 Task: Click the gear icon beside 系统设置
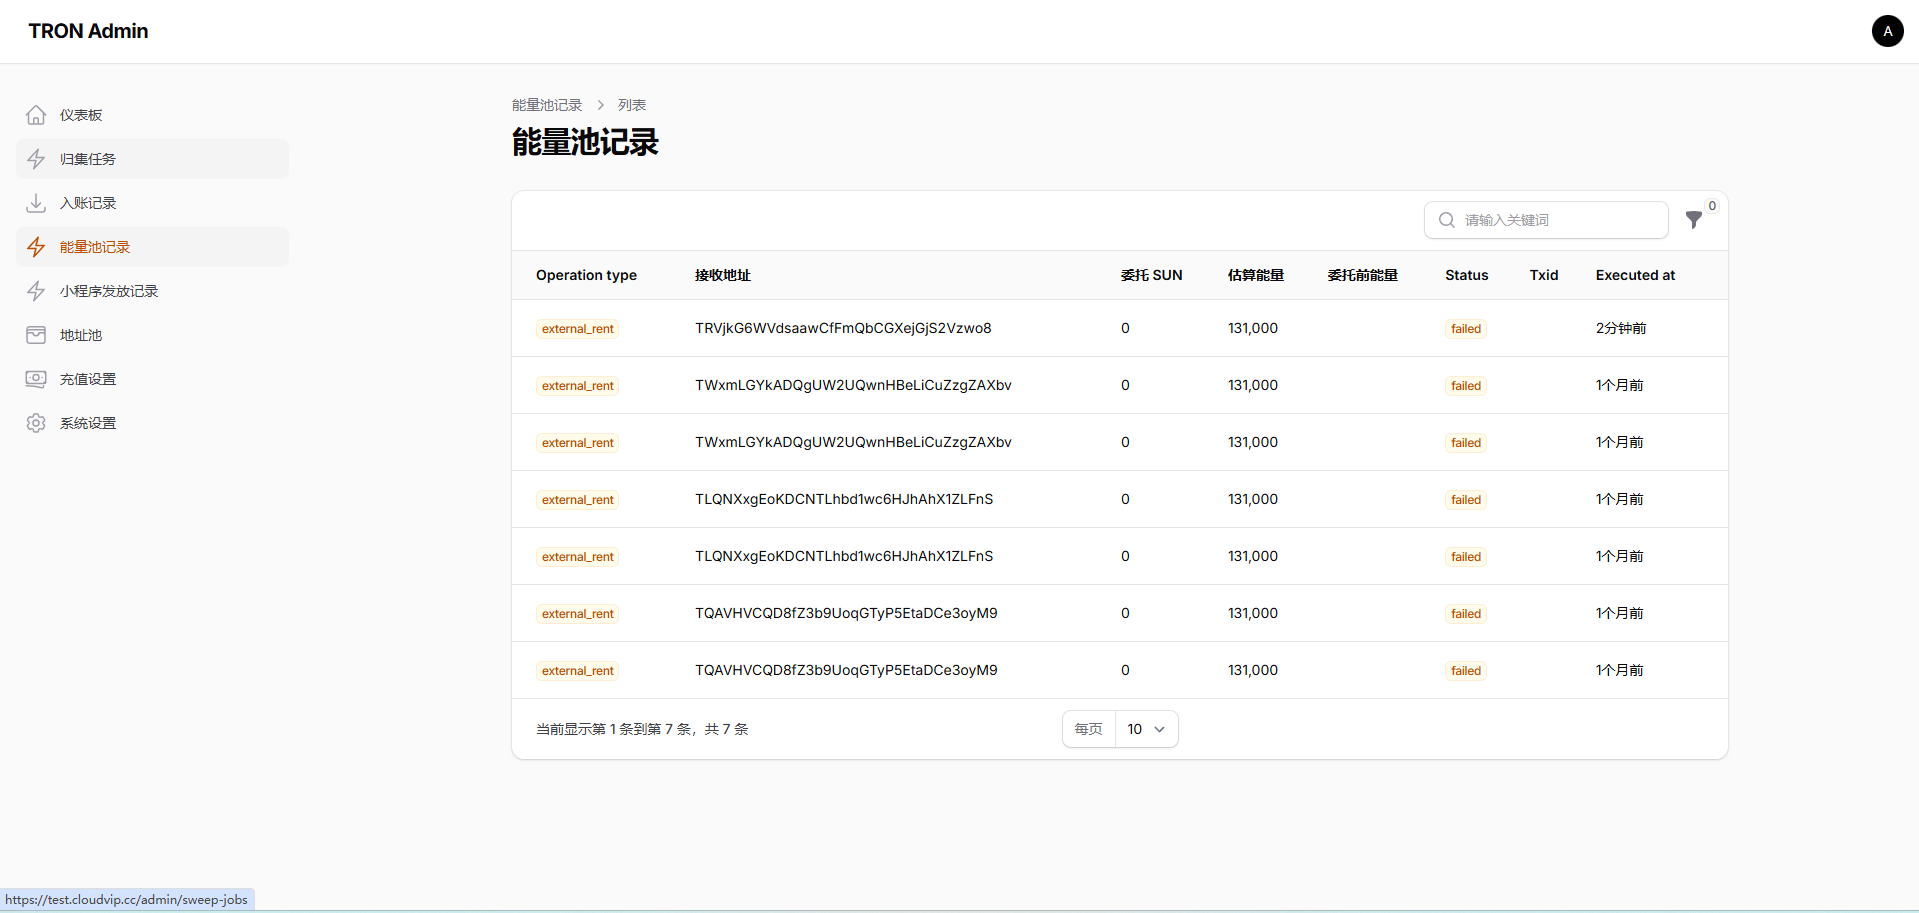36,423
